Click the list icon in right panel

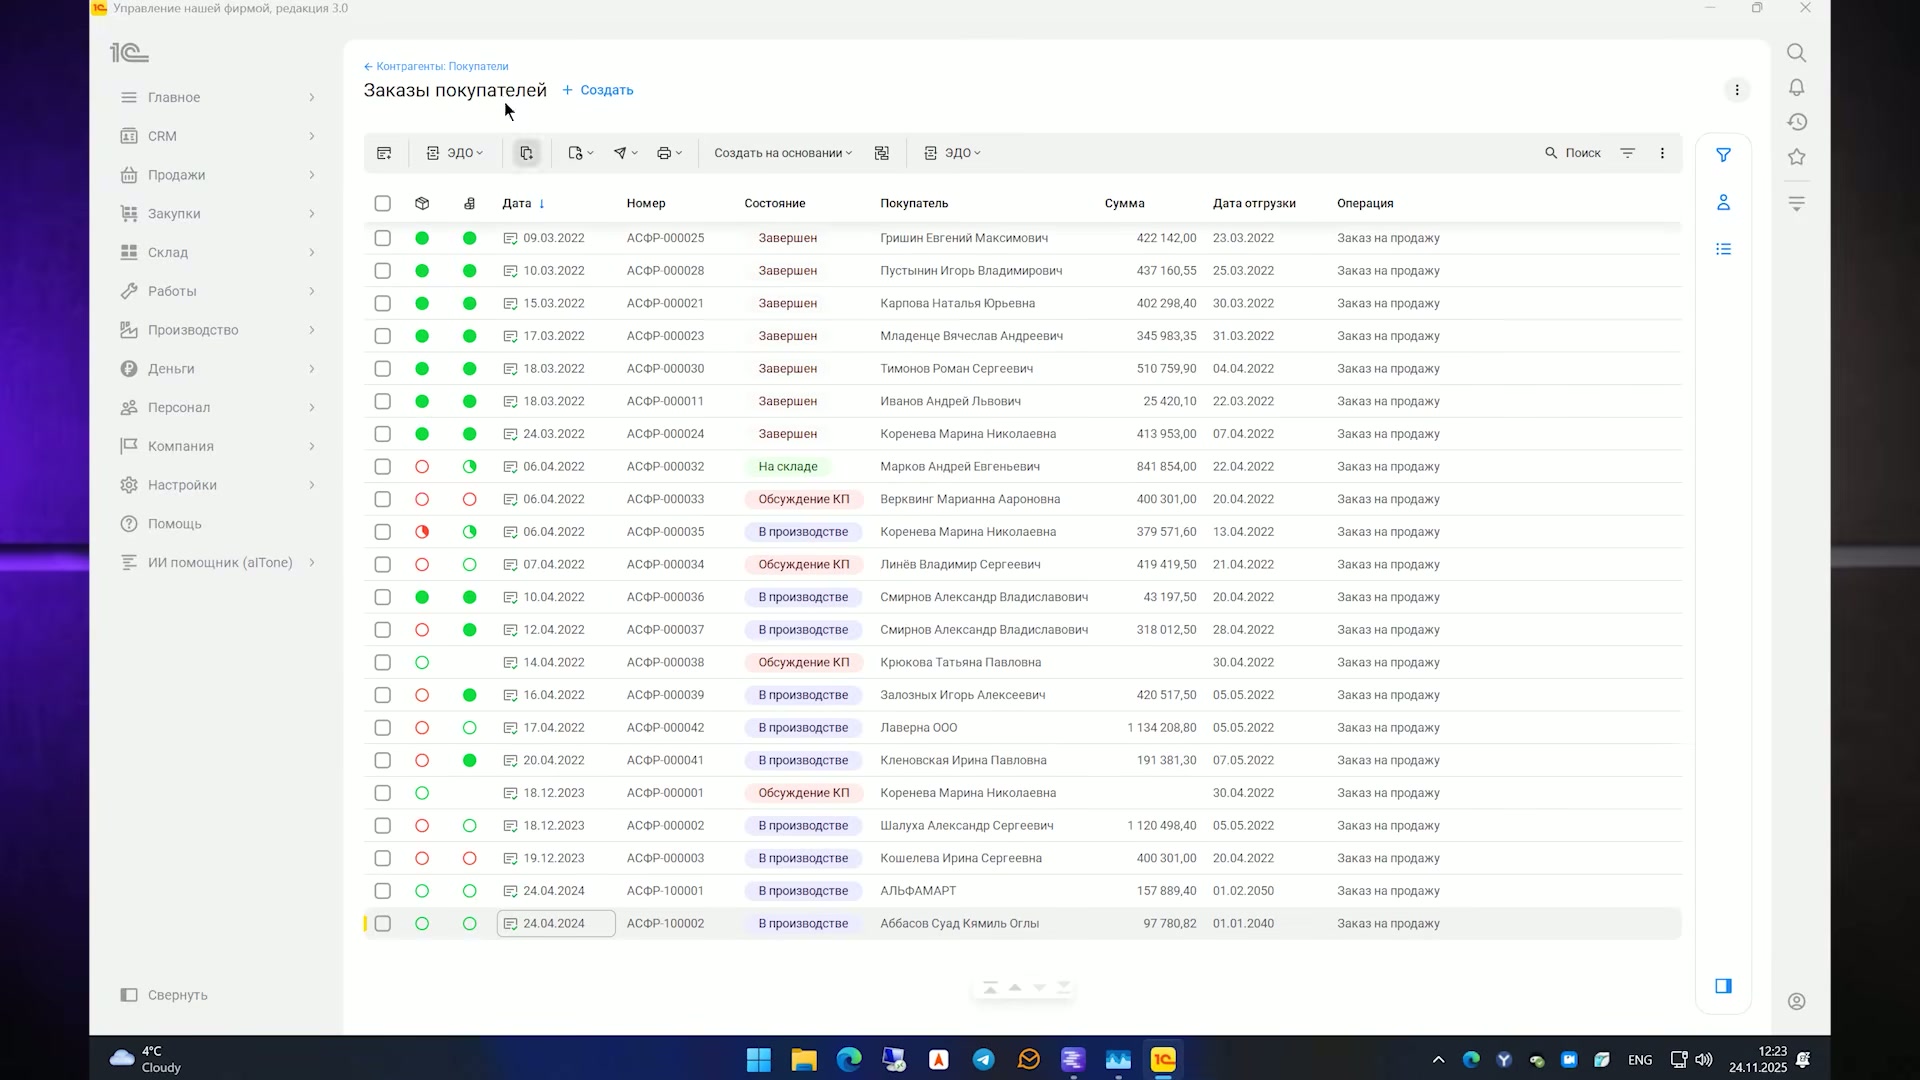[1723, 249]
